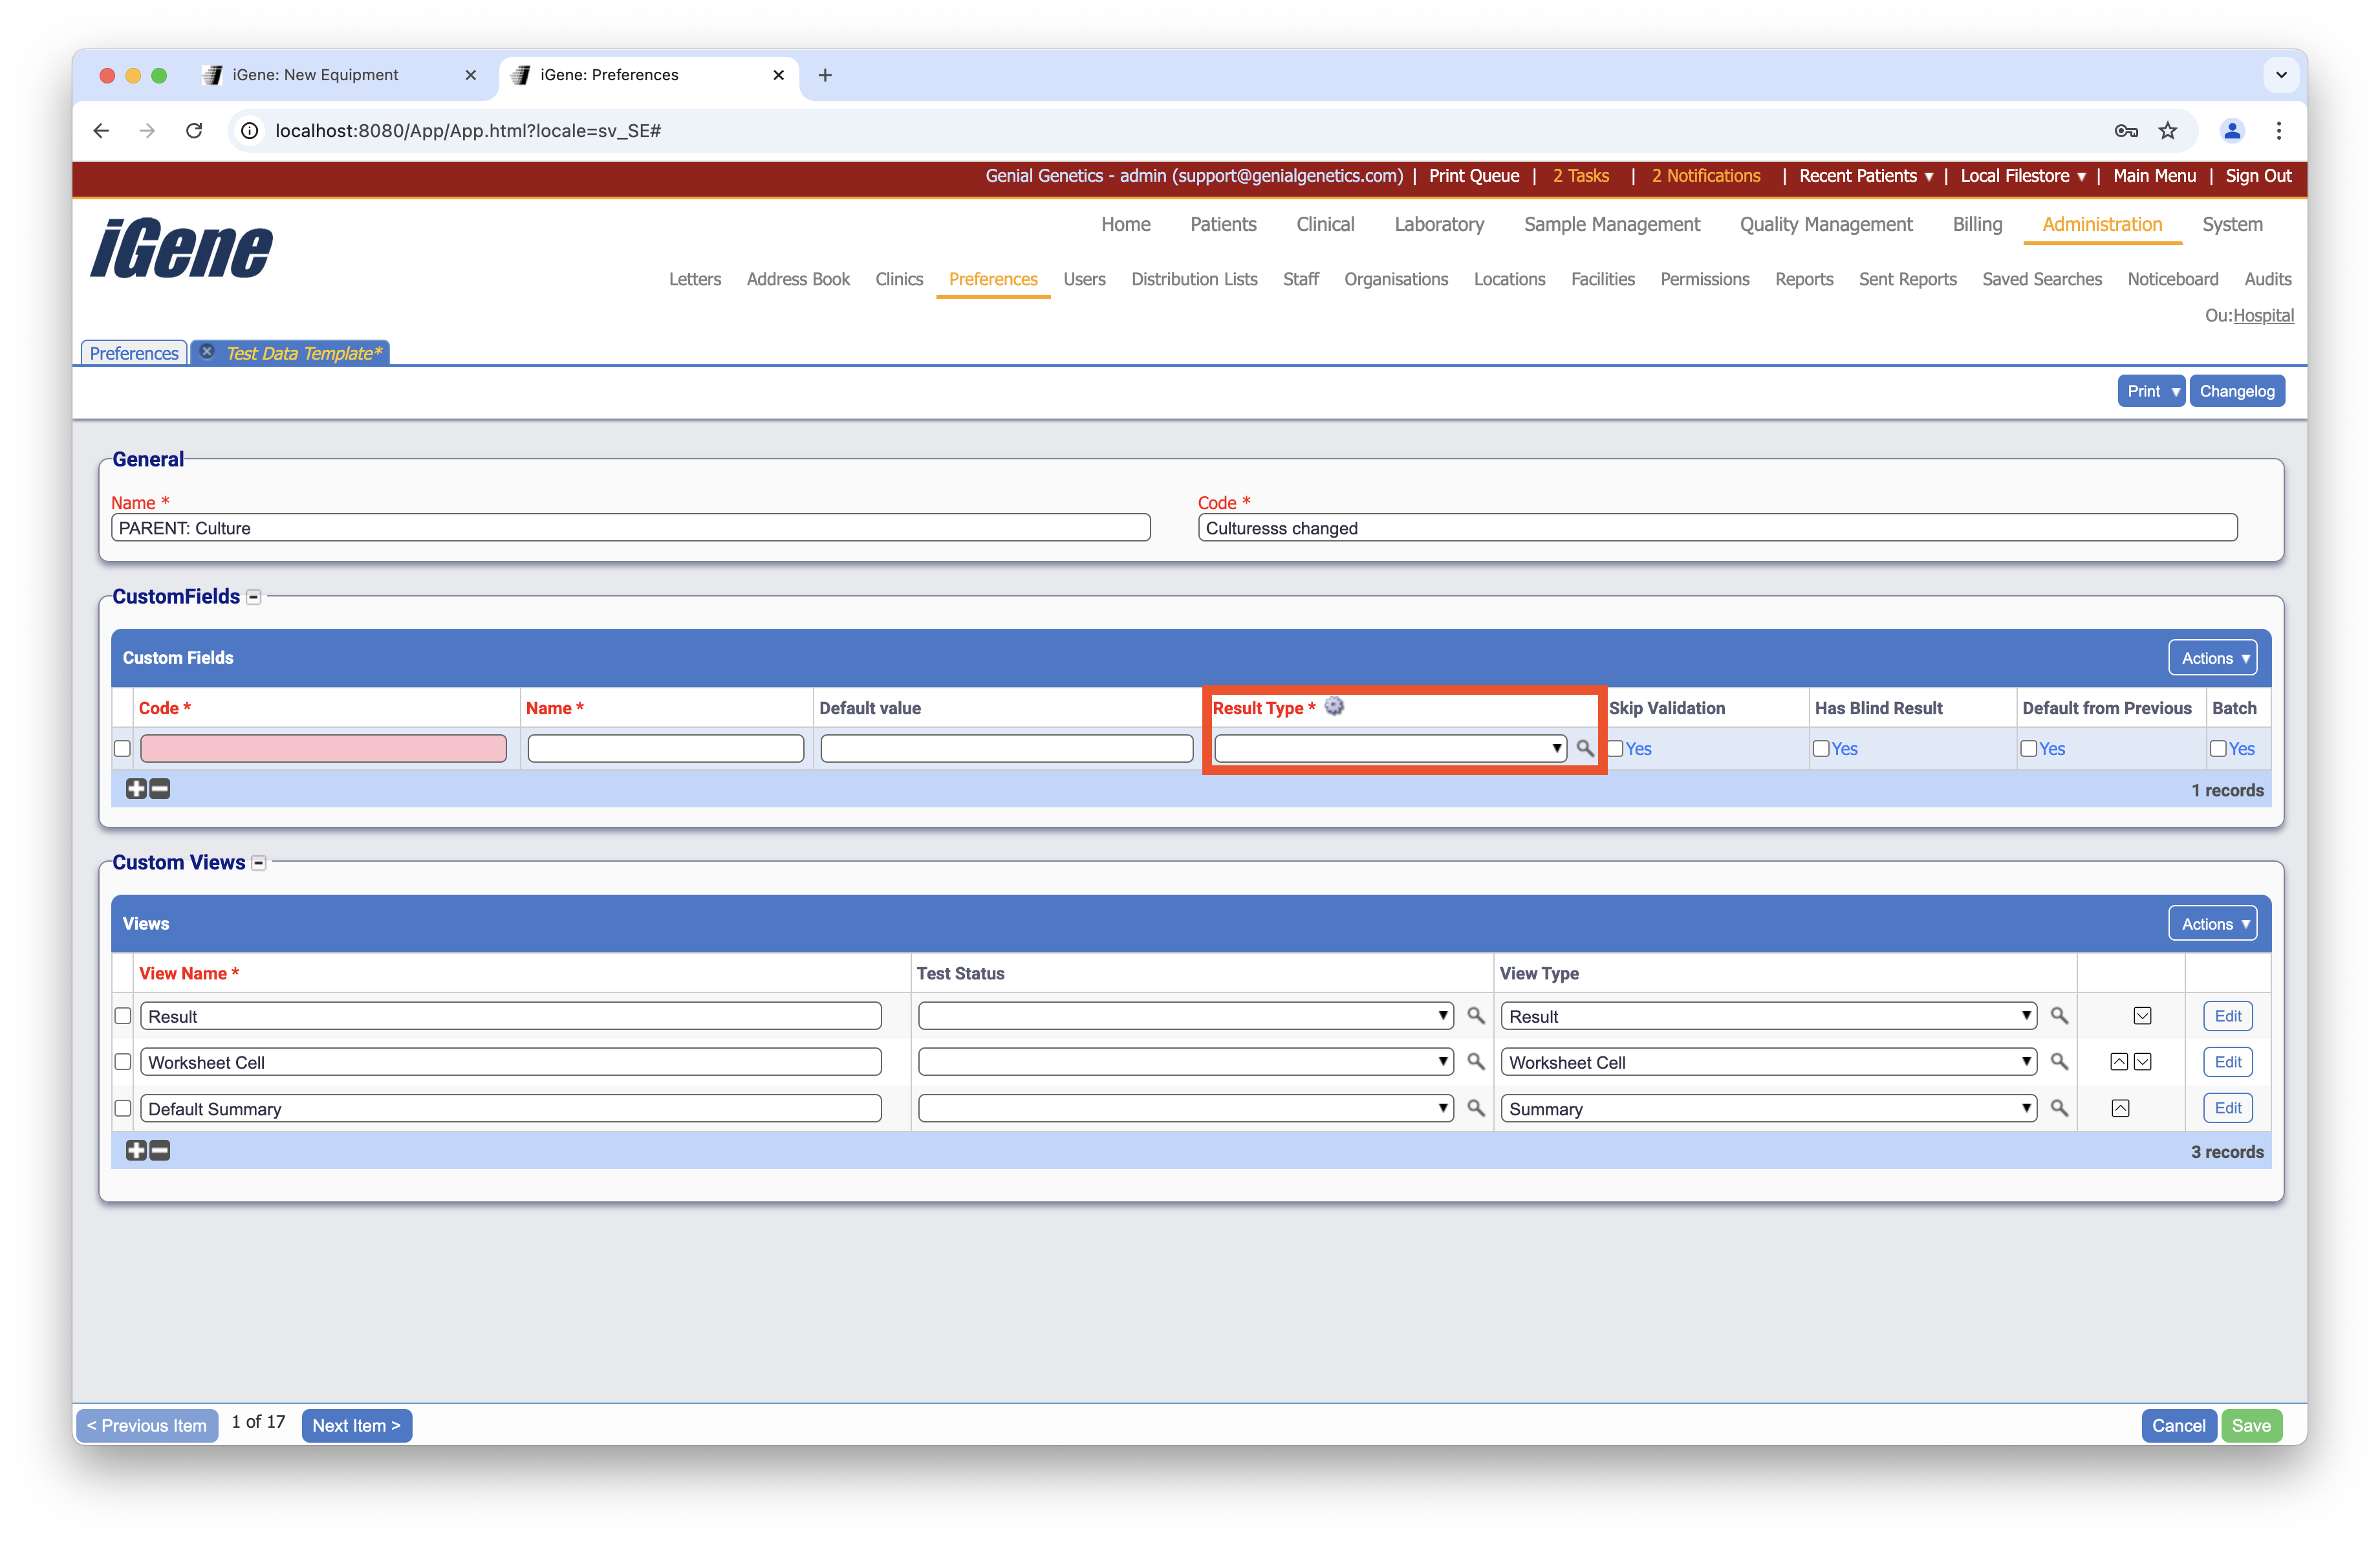This screenshot has height=1541, width=2380.
Task: Open Custom Fields Actions dropdown
Action: point(2213,658)
